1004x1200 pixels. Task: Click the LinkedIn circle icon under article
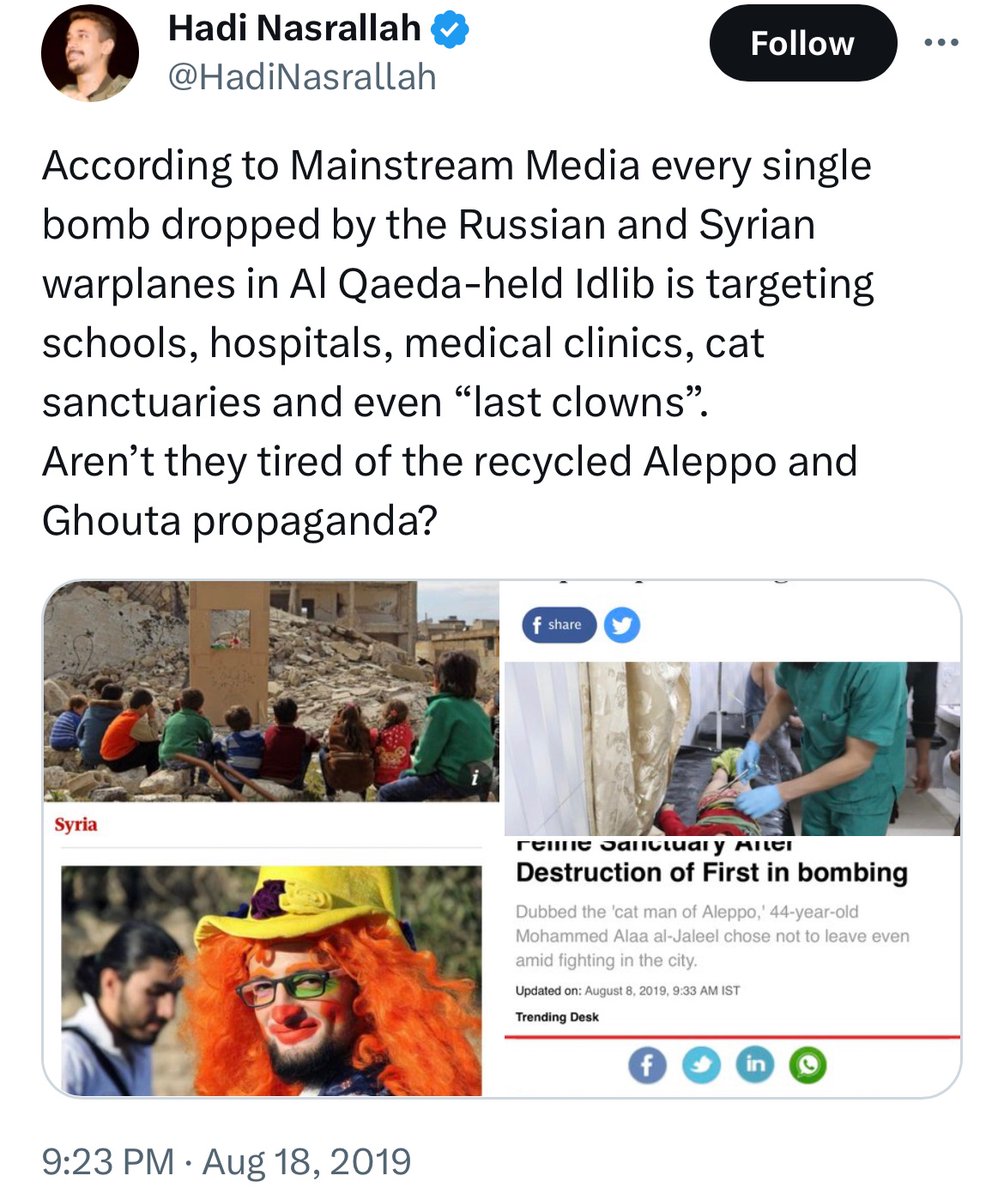point(754,1066)
